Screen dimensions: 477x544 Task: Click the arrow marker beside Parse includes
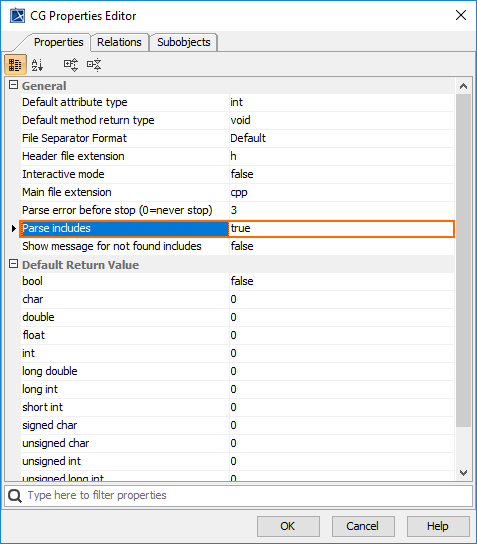click(x=13, y=229)
